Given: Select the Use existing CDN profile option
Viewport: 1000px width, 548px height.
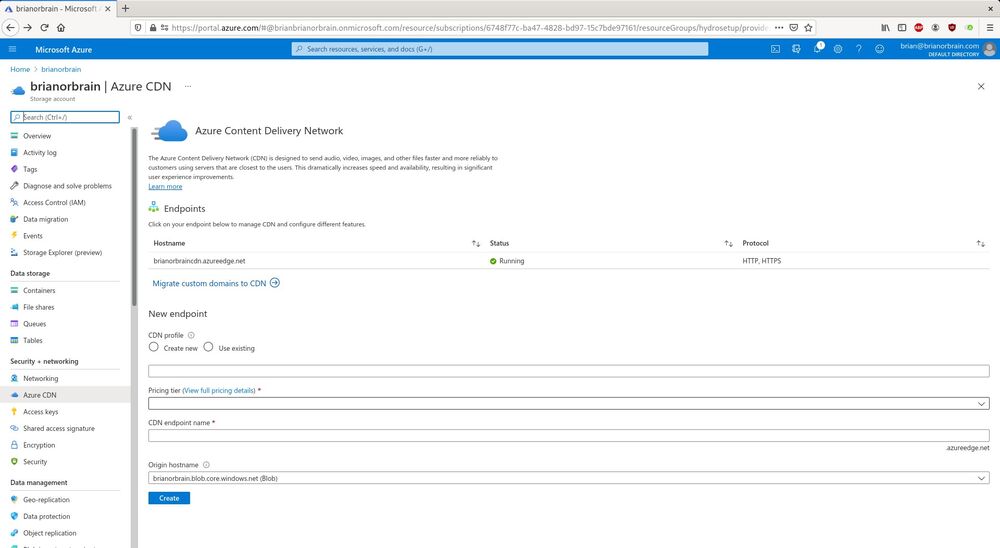Looking at the screenshot, I should 208,347.
